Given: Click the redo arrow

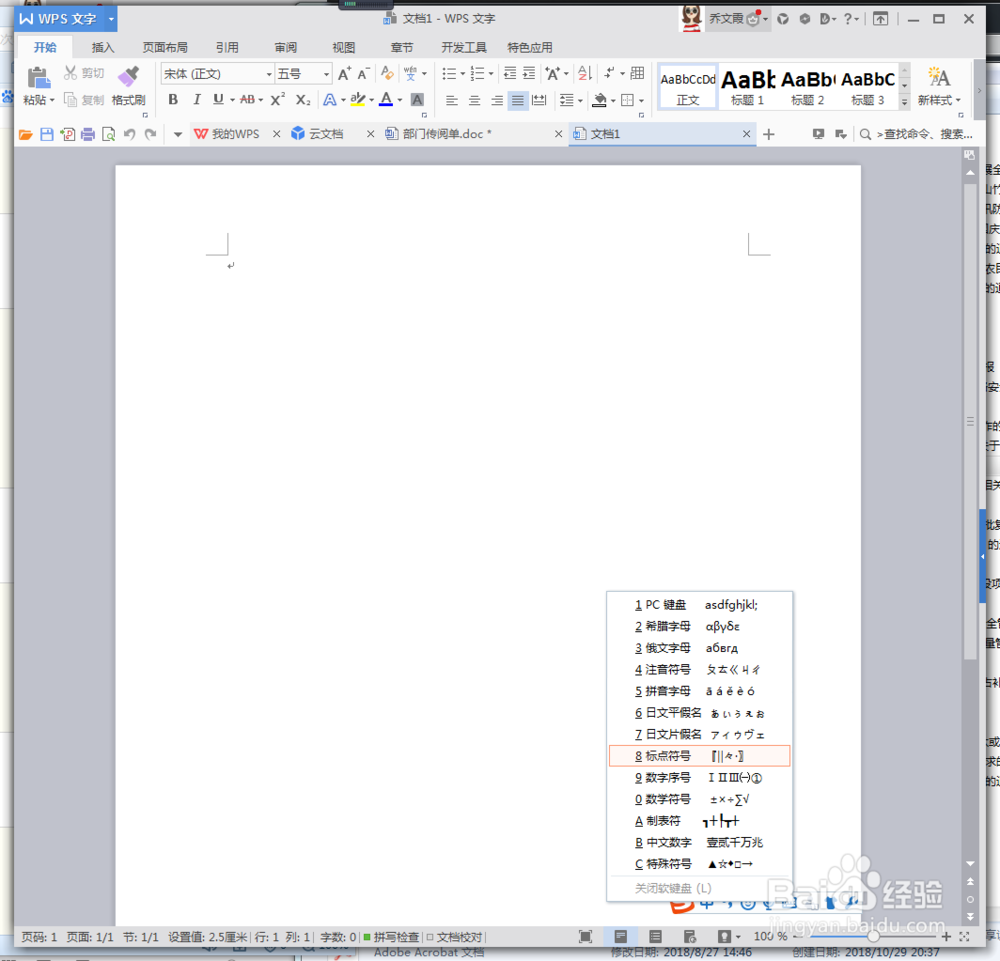Looking at the screenshot, I should click(x=151, y=134).
